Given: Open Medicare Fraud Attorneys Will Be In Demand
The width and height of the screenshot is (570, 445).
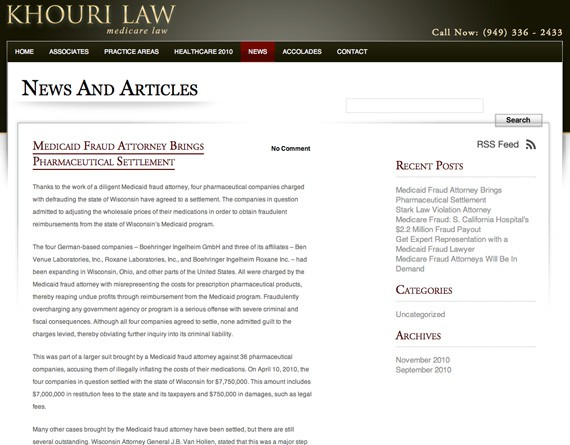Looking at the screenshot, I should [x=456, y=264].
